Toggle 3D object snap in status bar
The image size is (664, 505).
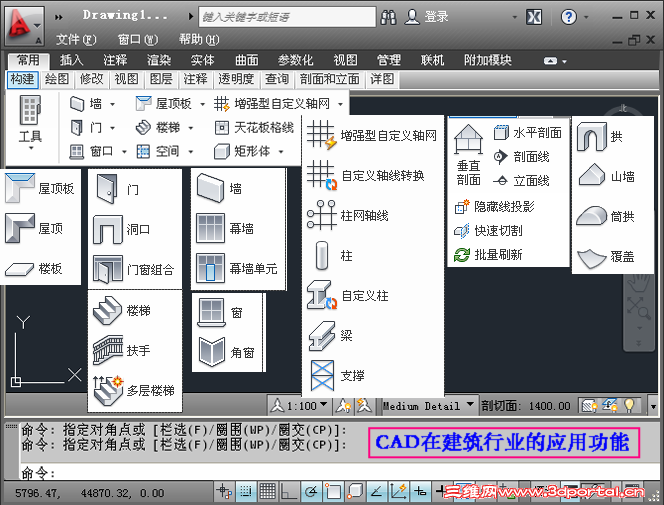coord(355,491)
